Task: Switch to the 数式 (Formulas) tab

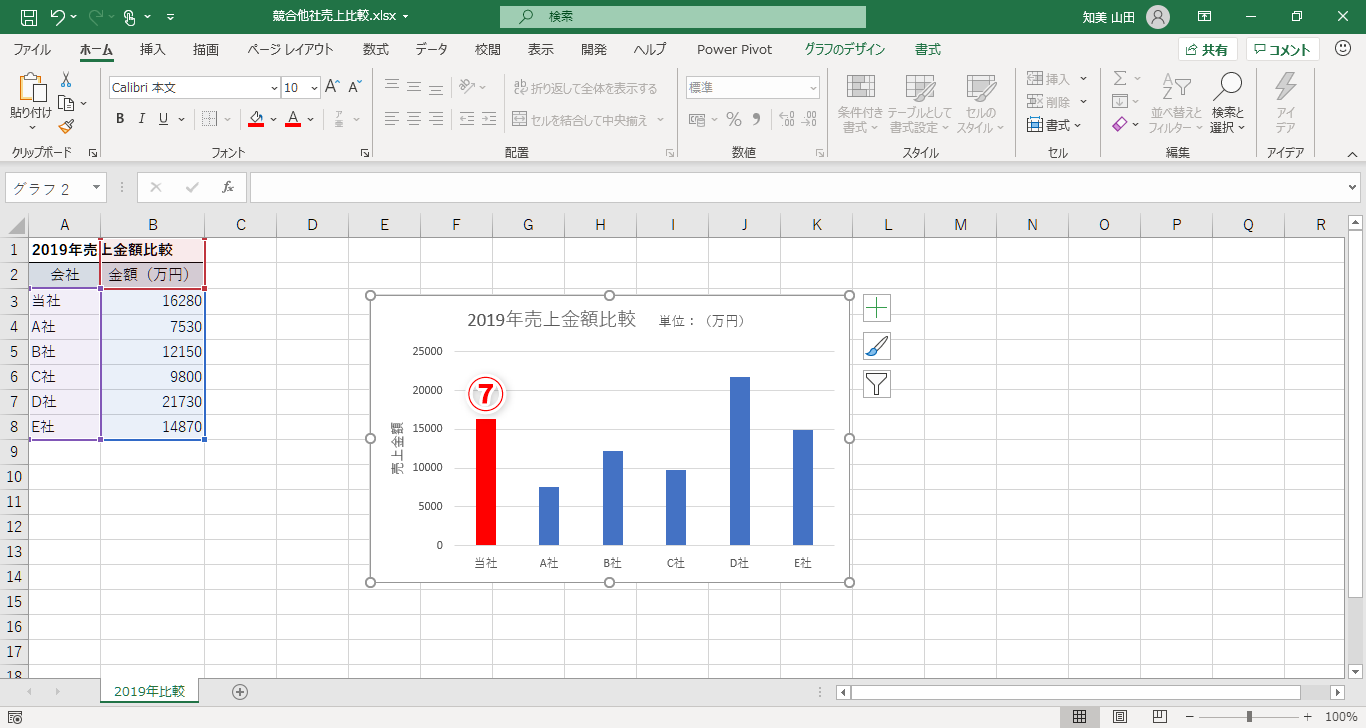Action: (x=376, y=49)
